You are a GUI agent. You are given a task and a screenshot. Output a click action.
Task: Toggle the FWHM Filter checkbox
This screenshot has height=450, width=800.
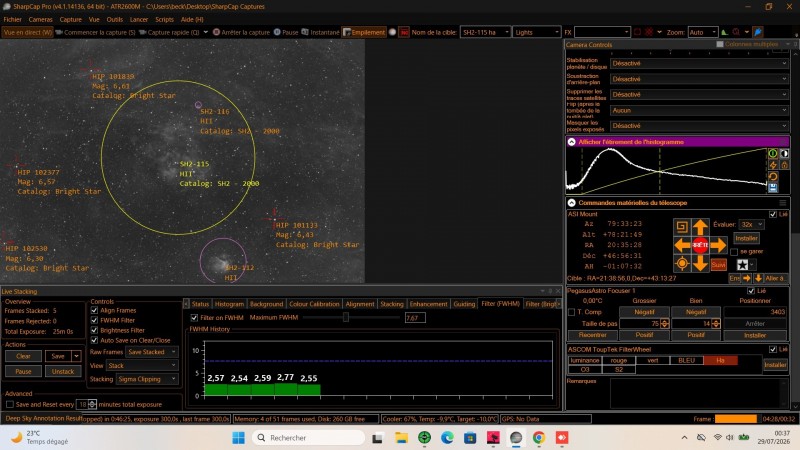tap(94, 320)
